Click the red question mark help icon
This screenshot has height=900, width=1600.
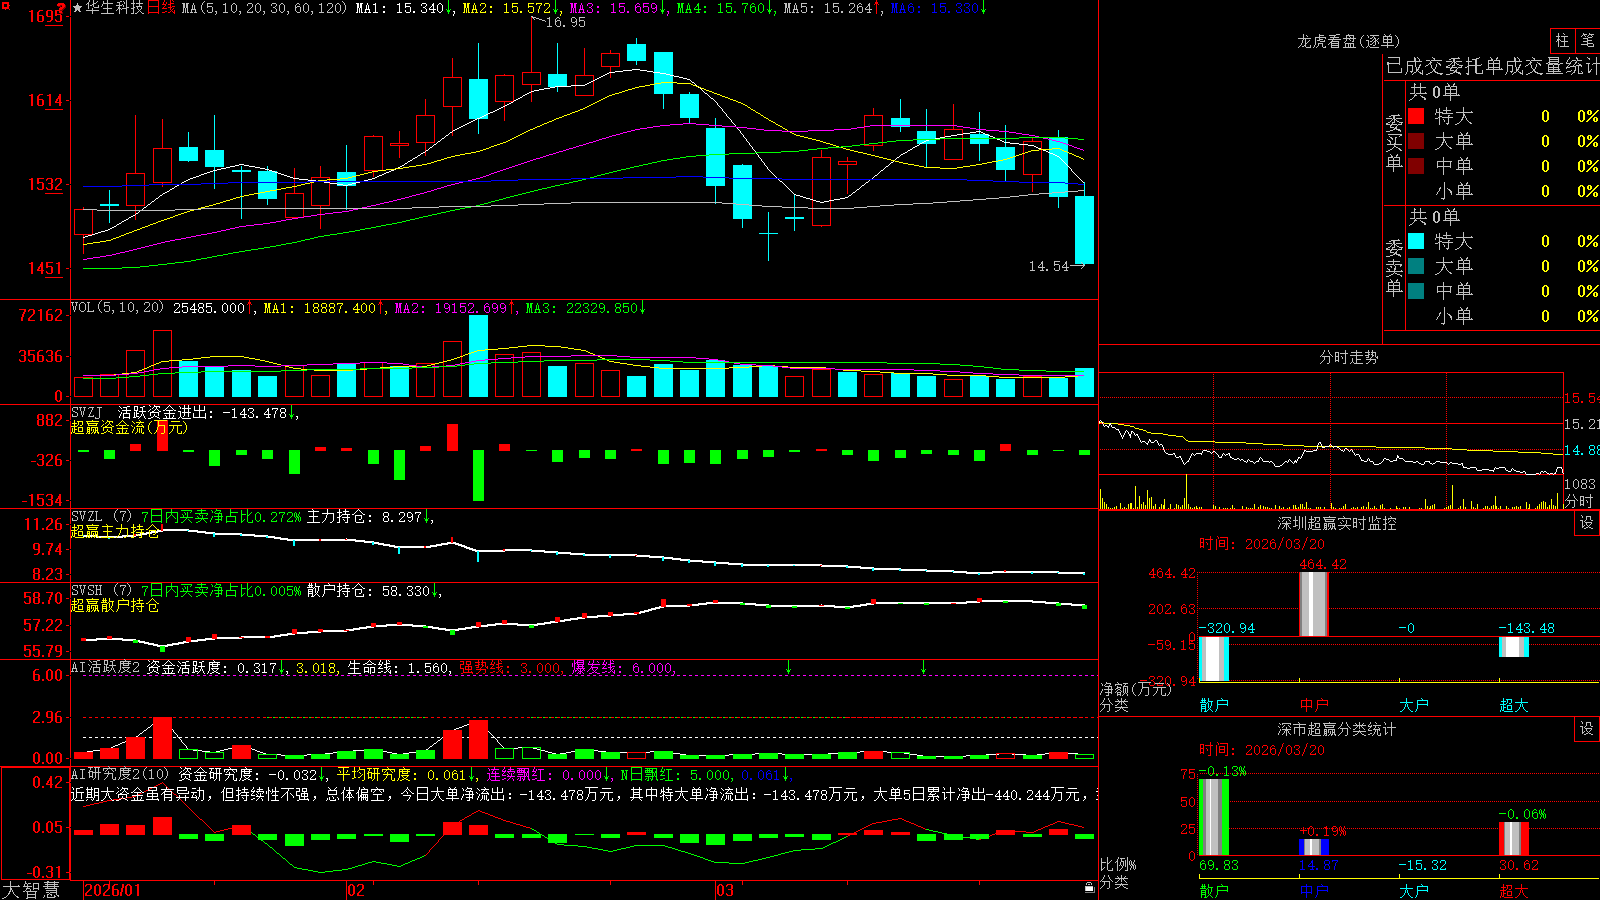[61, 8]
